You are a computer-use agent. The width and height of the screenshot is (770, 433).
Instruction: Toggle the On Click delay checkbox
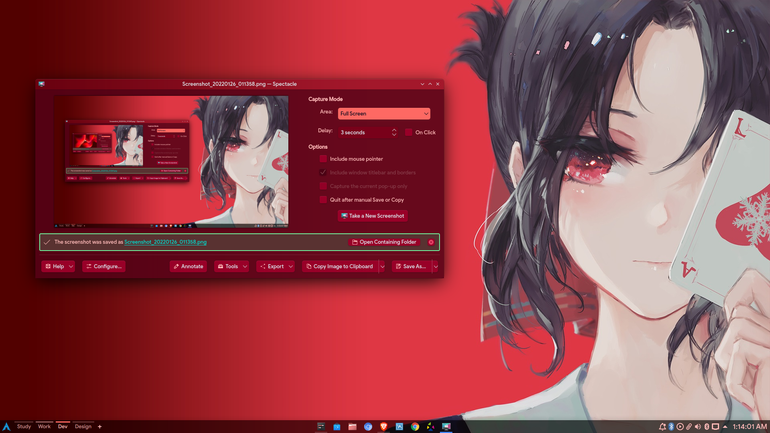click(409, 132)
